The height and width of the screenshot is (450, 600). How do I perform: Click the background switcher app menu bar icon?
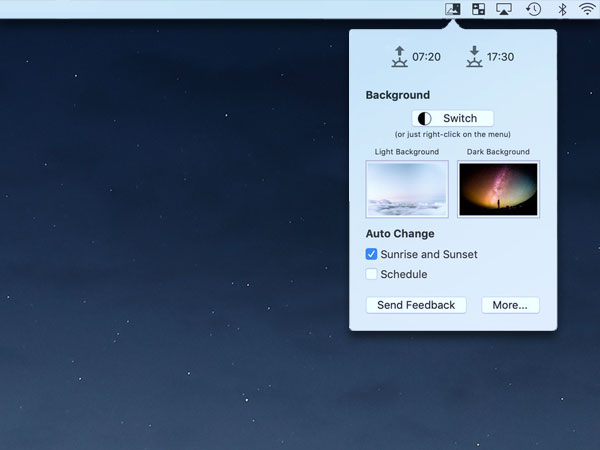coord(453,9)
